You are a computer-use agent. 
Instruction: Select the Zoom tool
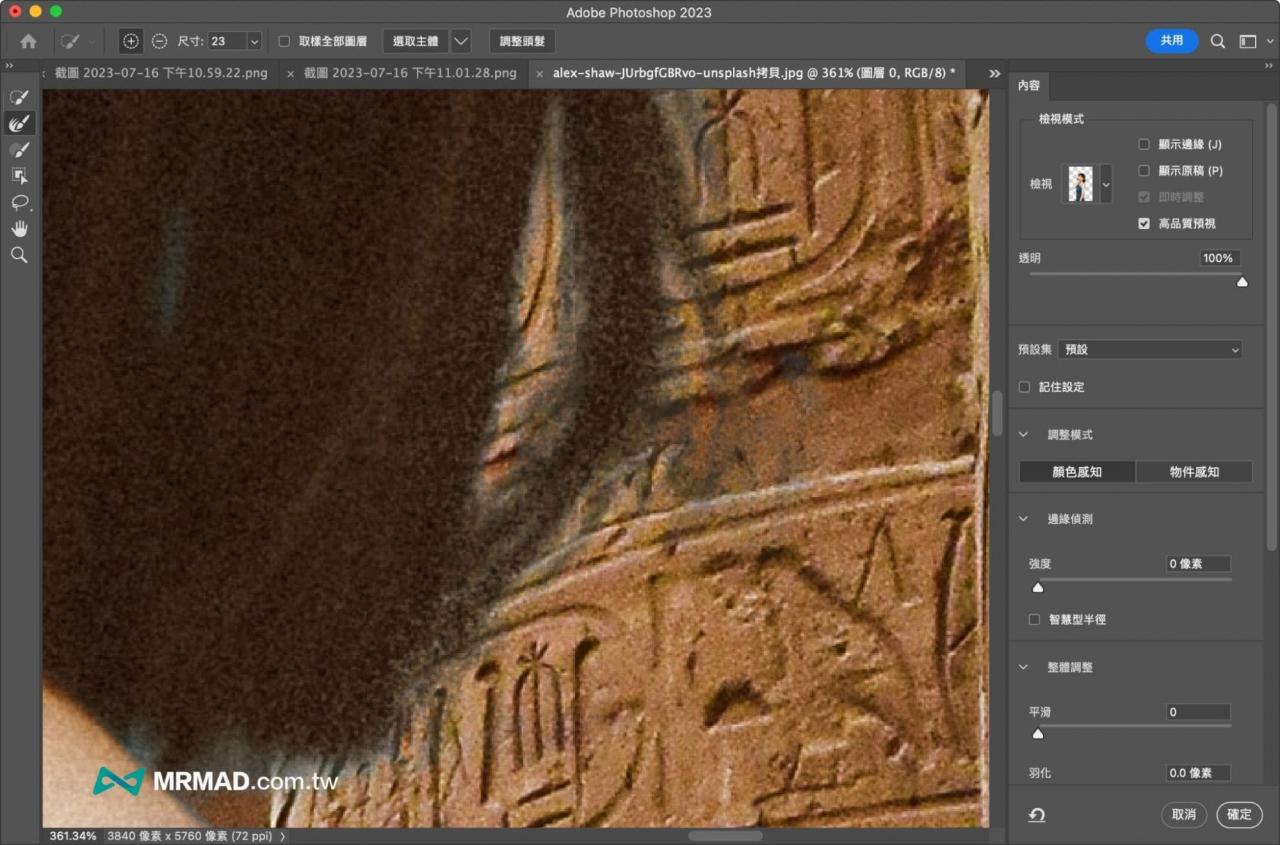(x=19, y=256)
